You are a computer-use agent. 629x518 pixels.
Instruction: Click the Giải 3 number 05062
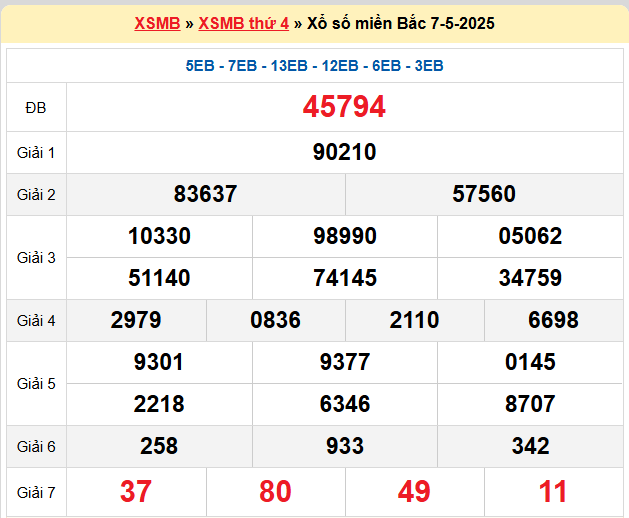[x=530, y=236]
